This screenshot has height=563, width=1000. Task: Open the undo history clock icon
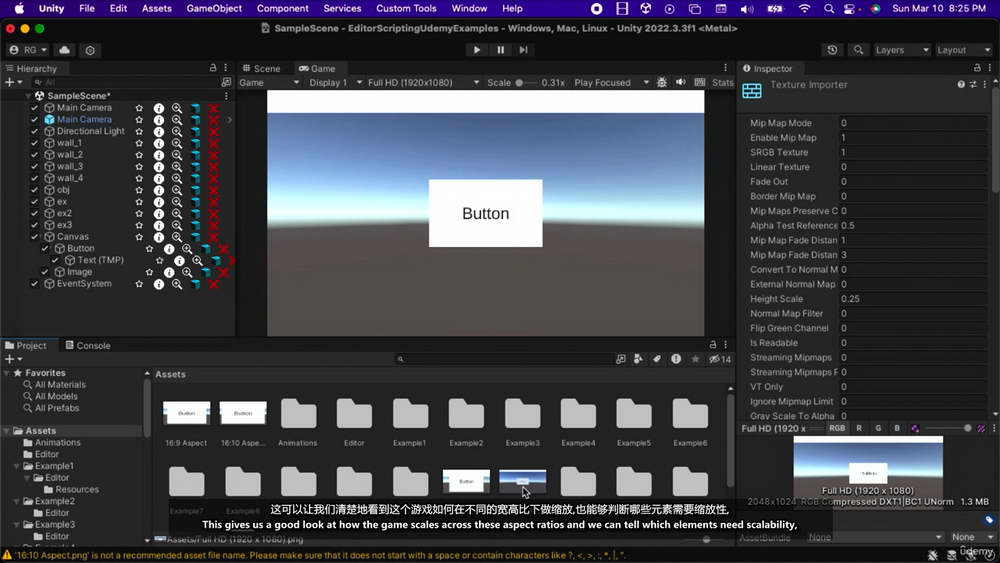tap(832, 50)
